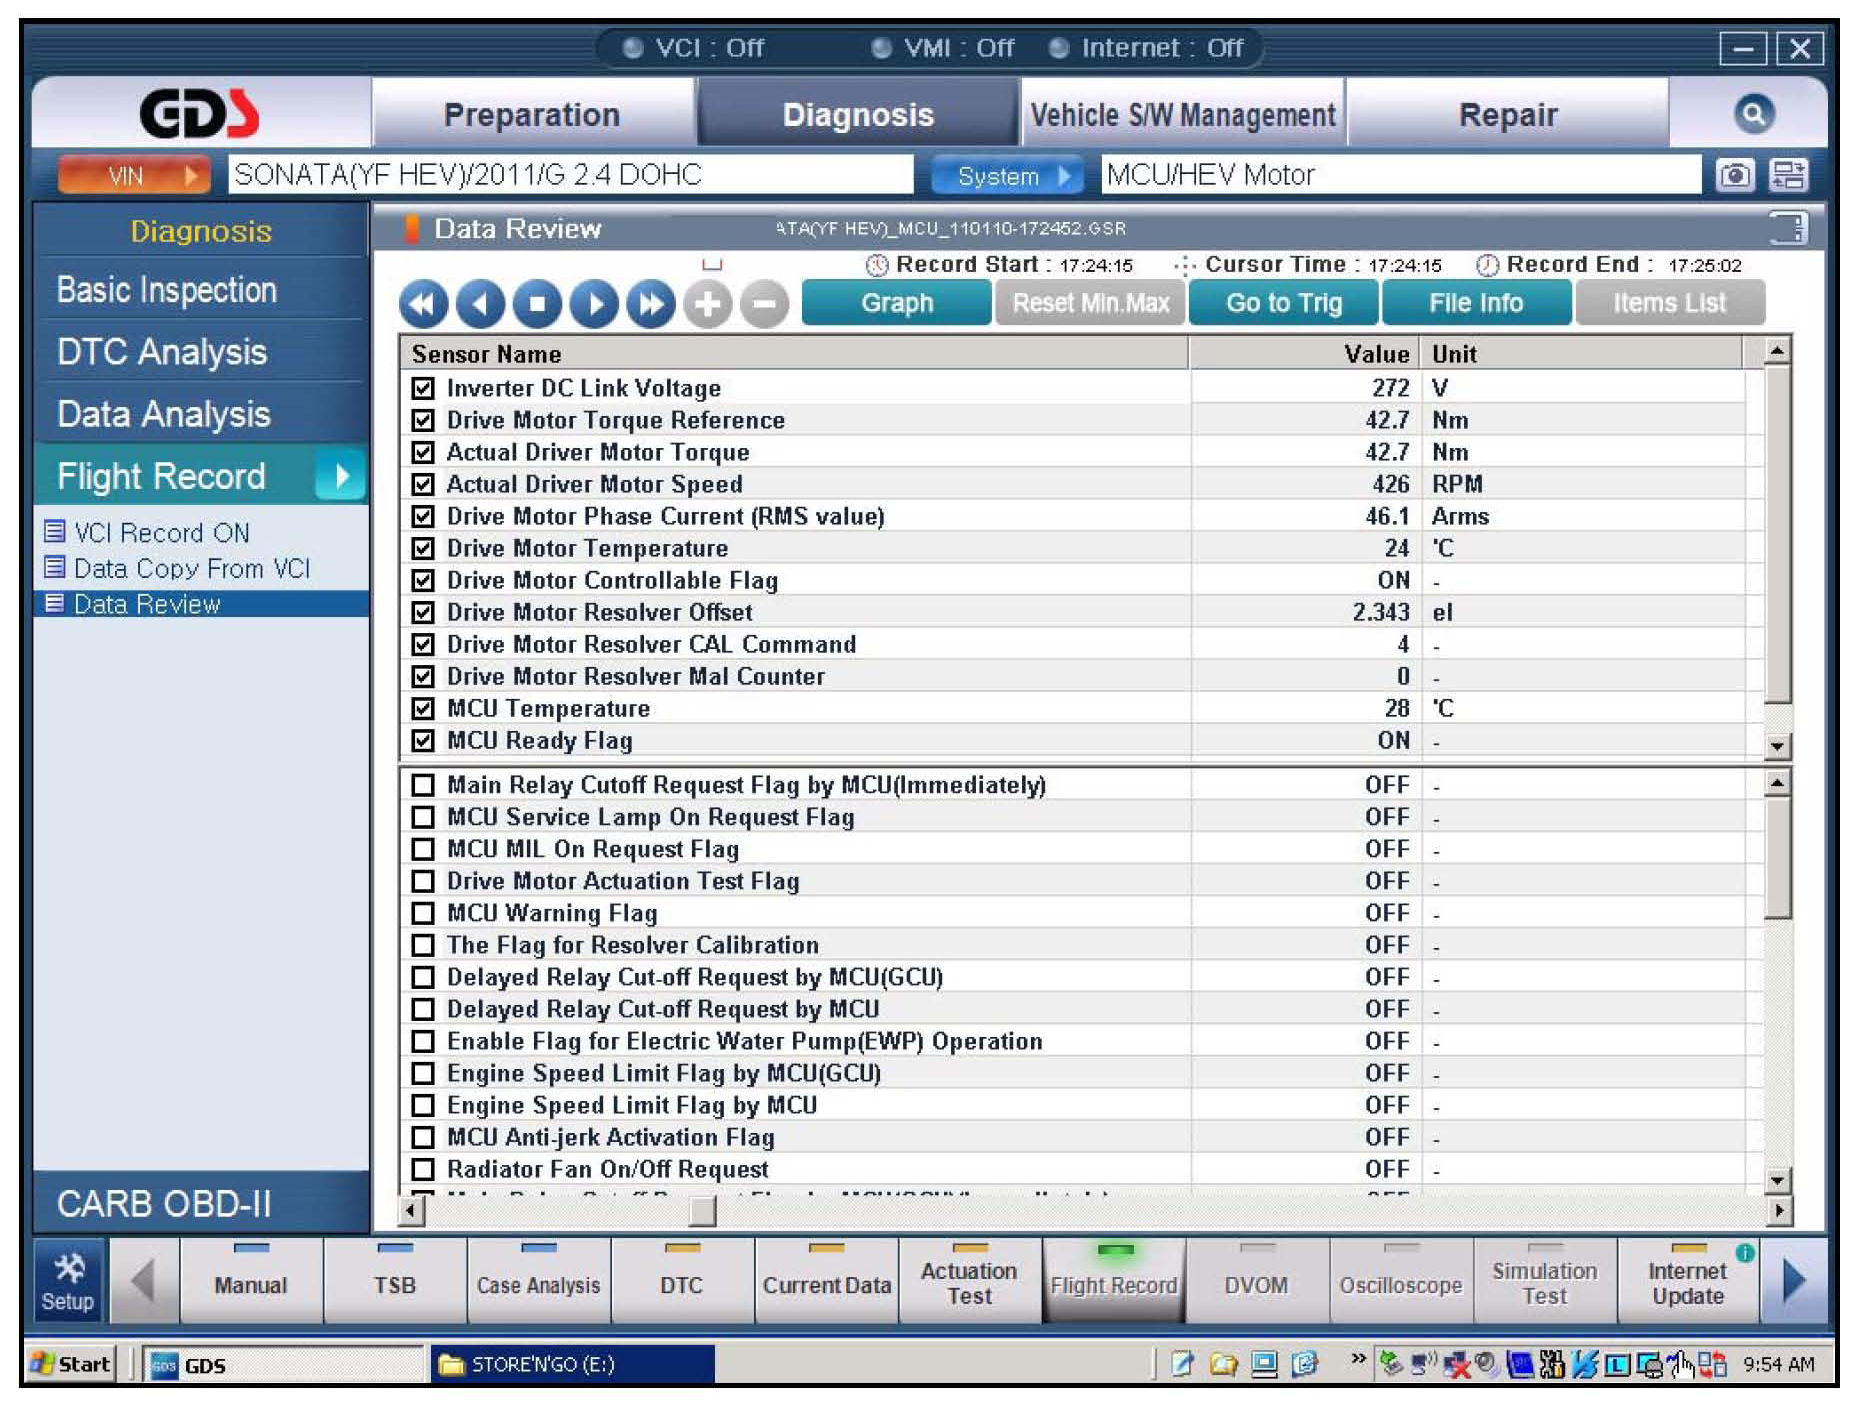Screen dimensions: 1855x1408
Task: Take a screenshot with camera icon
Action: [x=1734, y=176]
